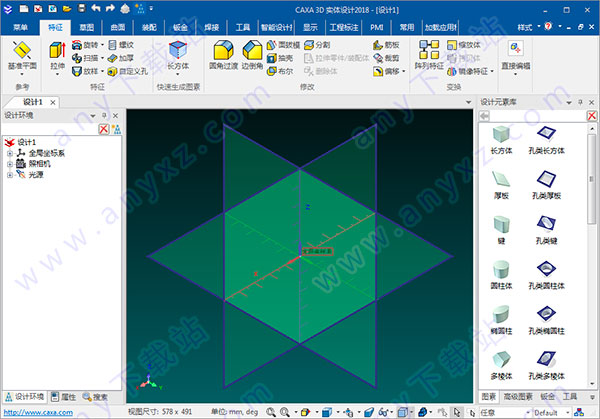The width and height of the screenshot is (600, 419).
Task: Close the 设计1 document tab
Action: click(53, 103)
